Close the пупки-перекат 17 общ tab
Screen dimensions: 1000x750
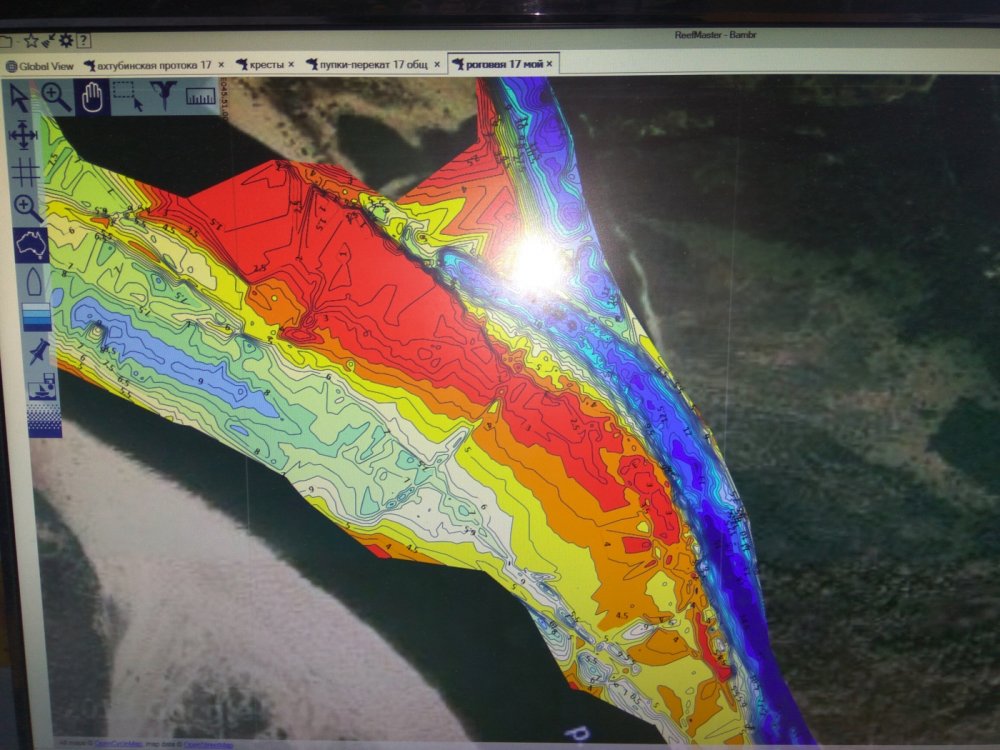pos(437,65)
